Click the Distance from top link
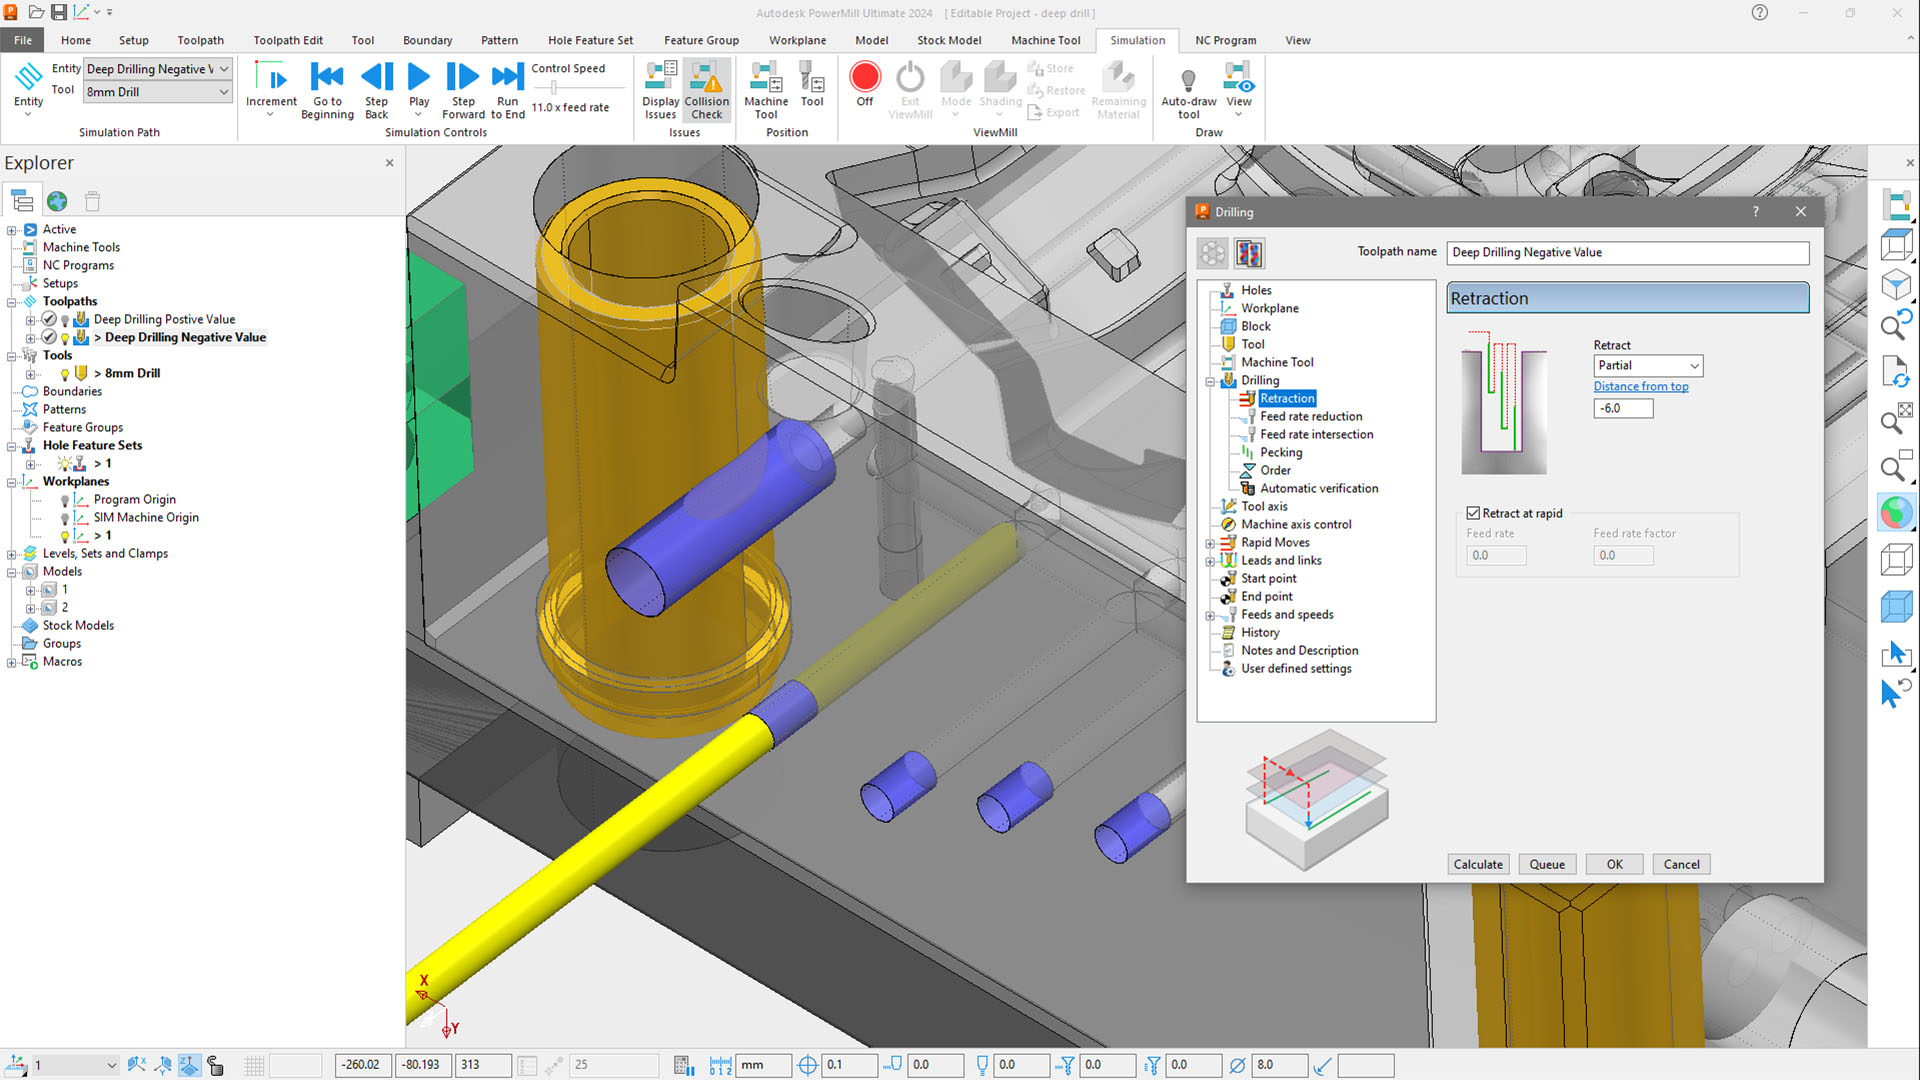The width and height of the screenshot is (1920, 1080). (x=1640, y=387)
